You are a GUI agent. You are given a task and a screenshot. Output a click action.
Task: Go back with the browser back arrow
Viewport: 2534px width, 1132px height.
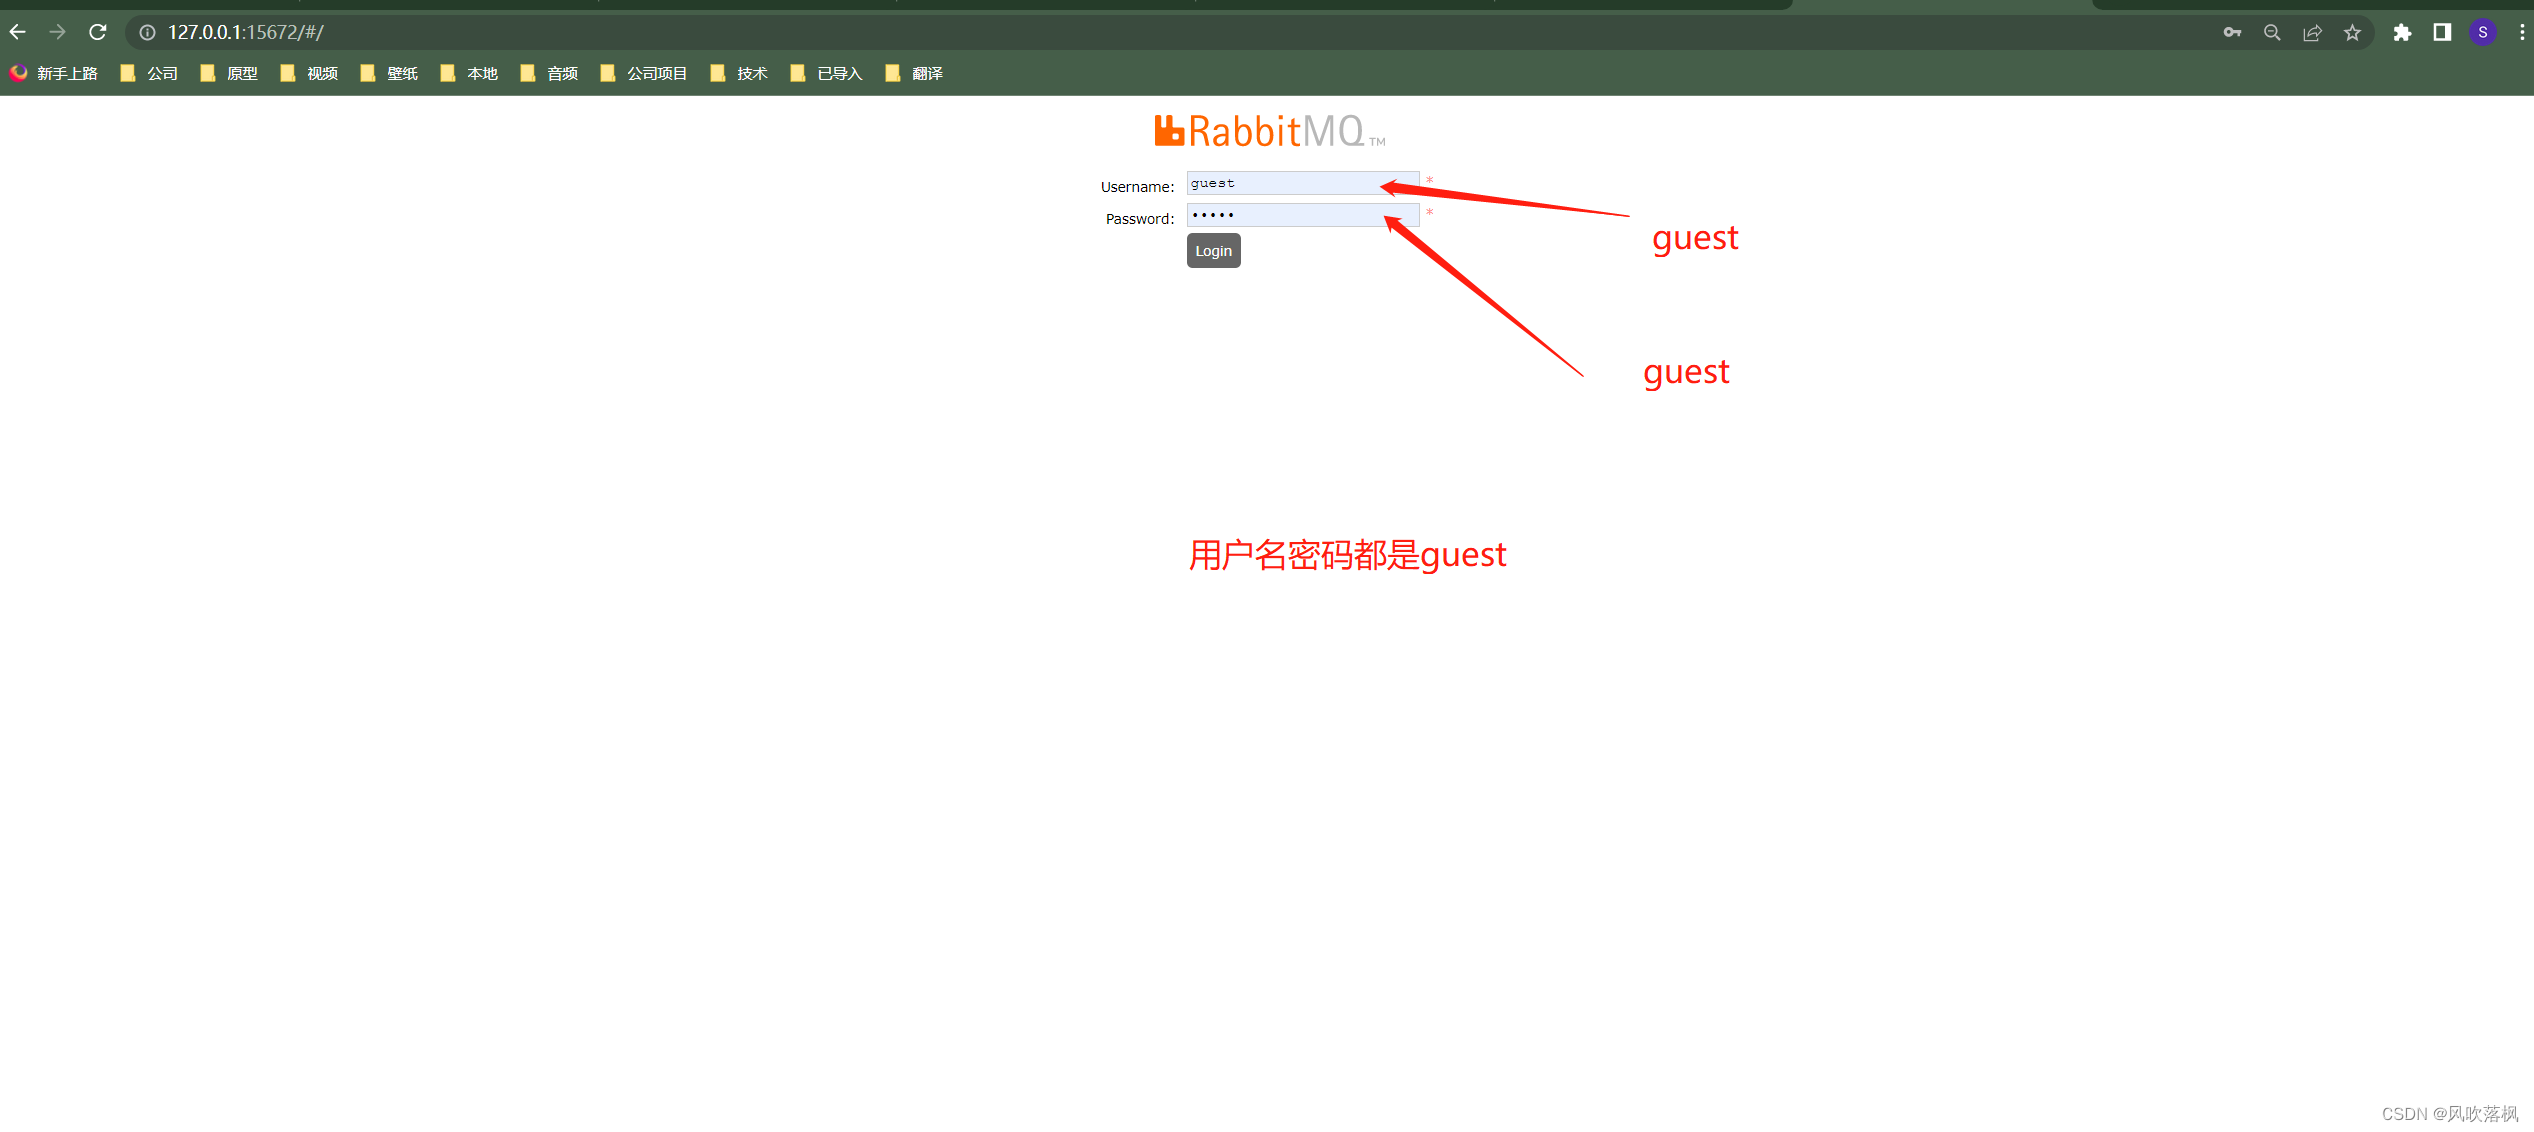[x=18, y=32]
